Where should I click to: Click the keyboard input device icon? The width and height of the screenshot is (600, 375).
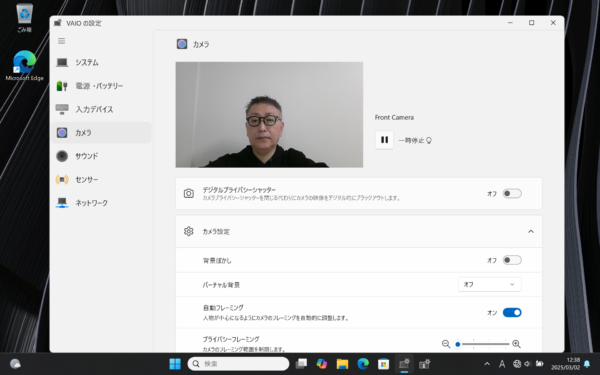click(62, 109)
